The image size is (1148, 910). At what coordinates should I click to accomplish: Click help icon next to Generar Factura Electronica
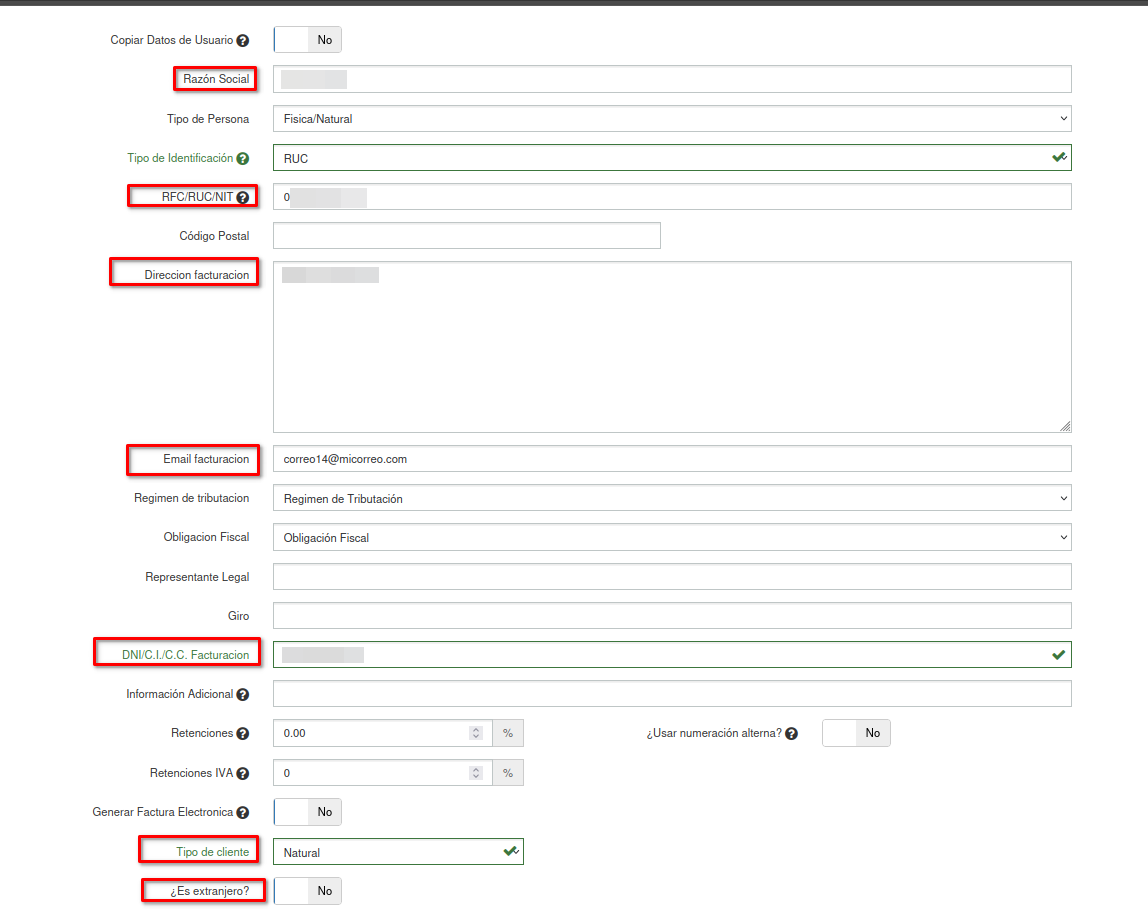click(x=243, y=813)
